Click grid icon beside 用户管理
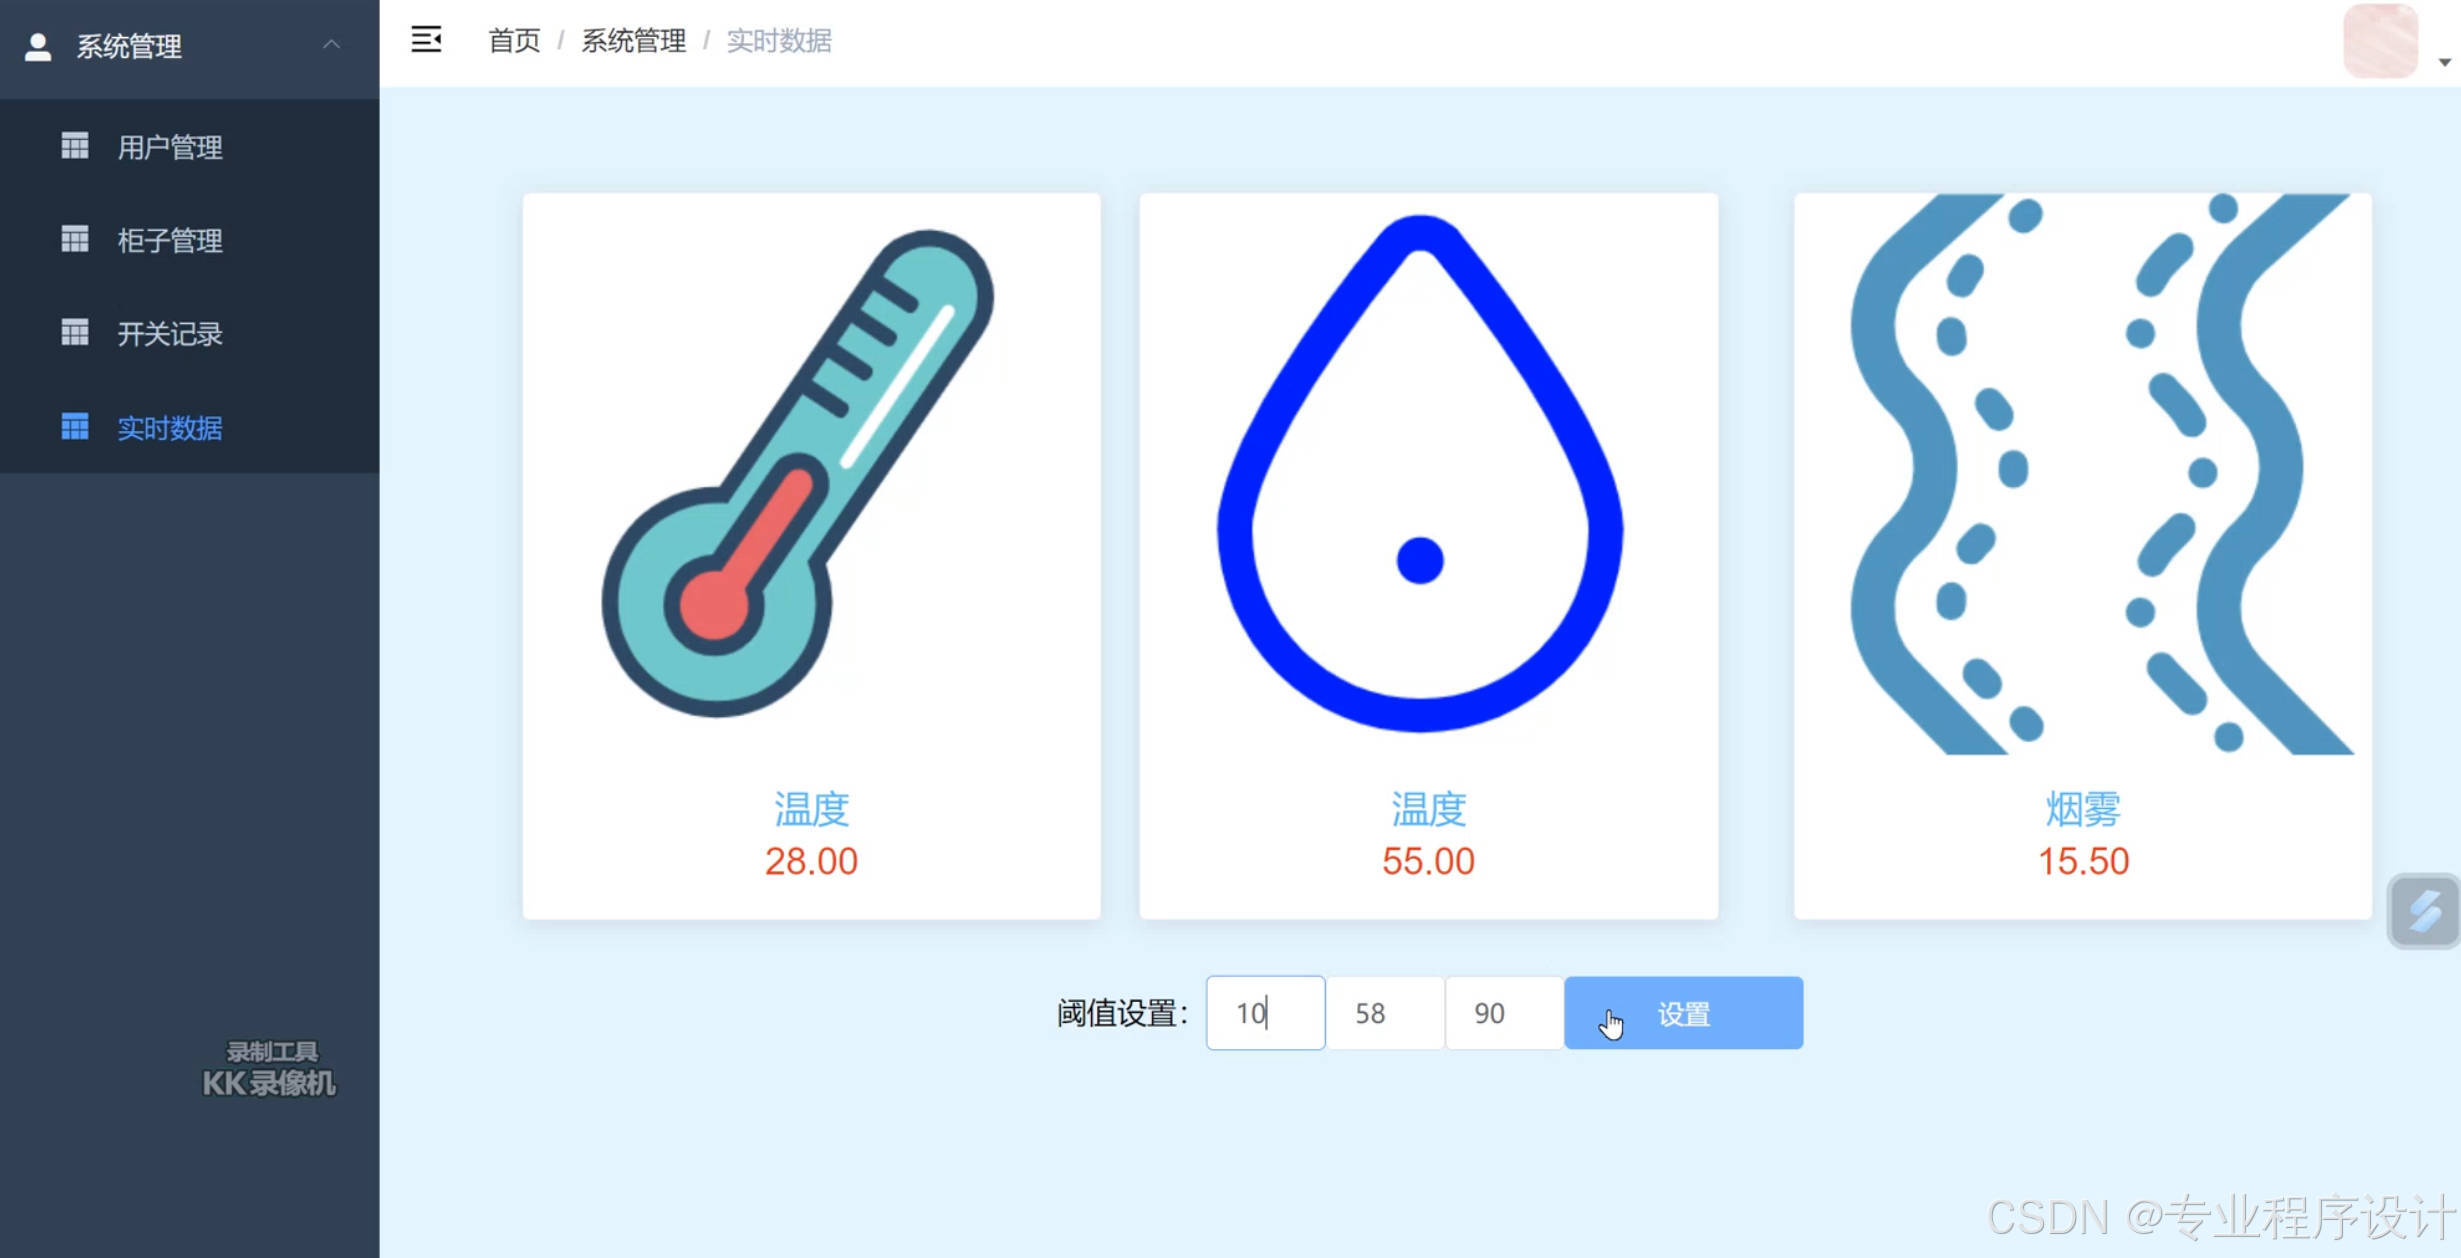 tap(75, 146)
